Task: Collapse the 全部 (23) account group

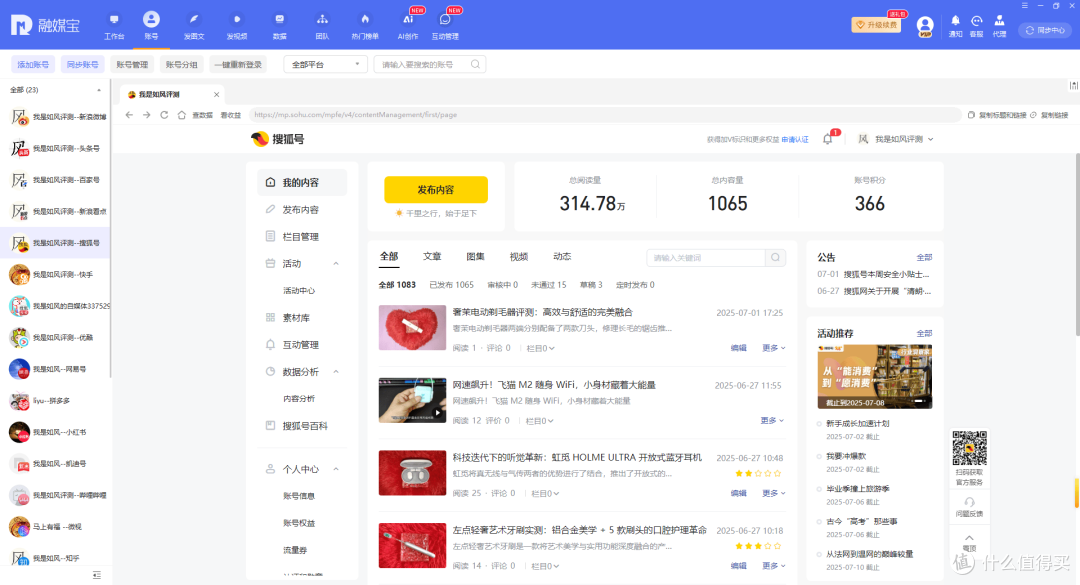Action: pyautogui.click(x=98, y=90)
